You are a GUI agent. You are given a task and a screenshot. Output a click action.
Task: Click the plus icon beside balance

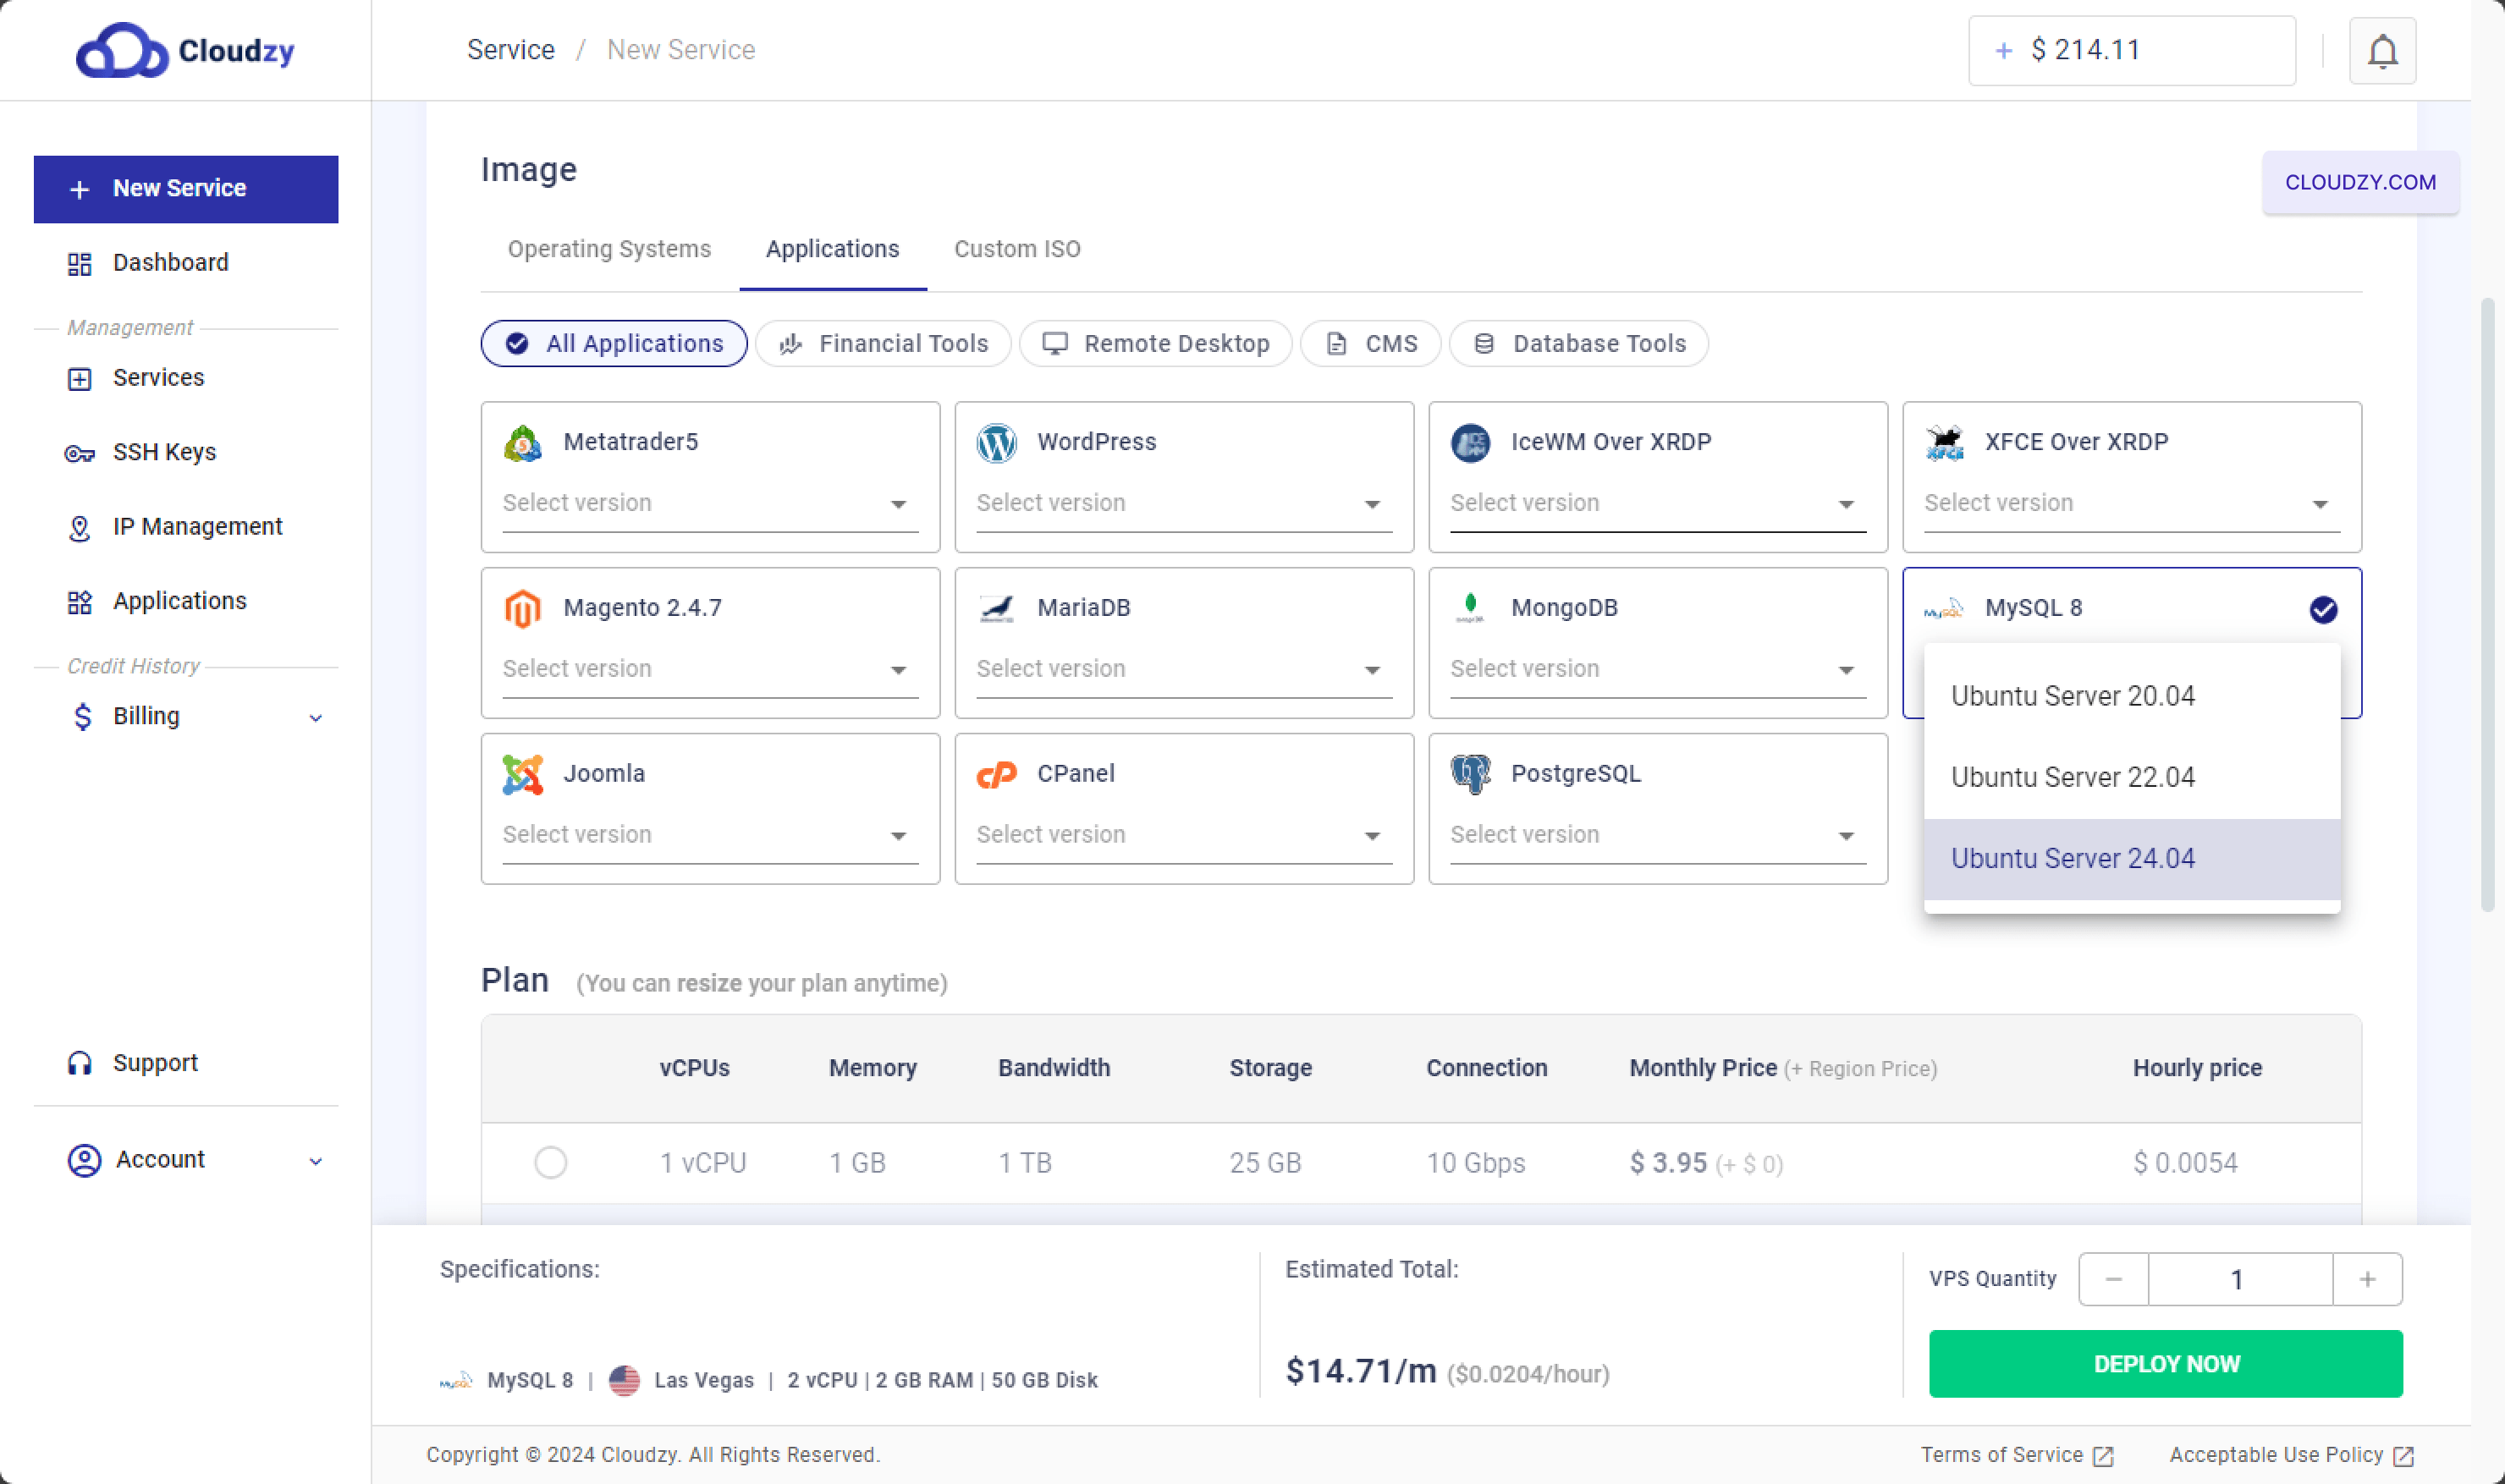(2003, 51)
